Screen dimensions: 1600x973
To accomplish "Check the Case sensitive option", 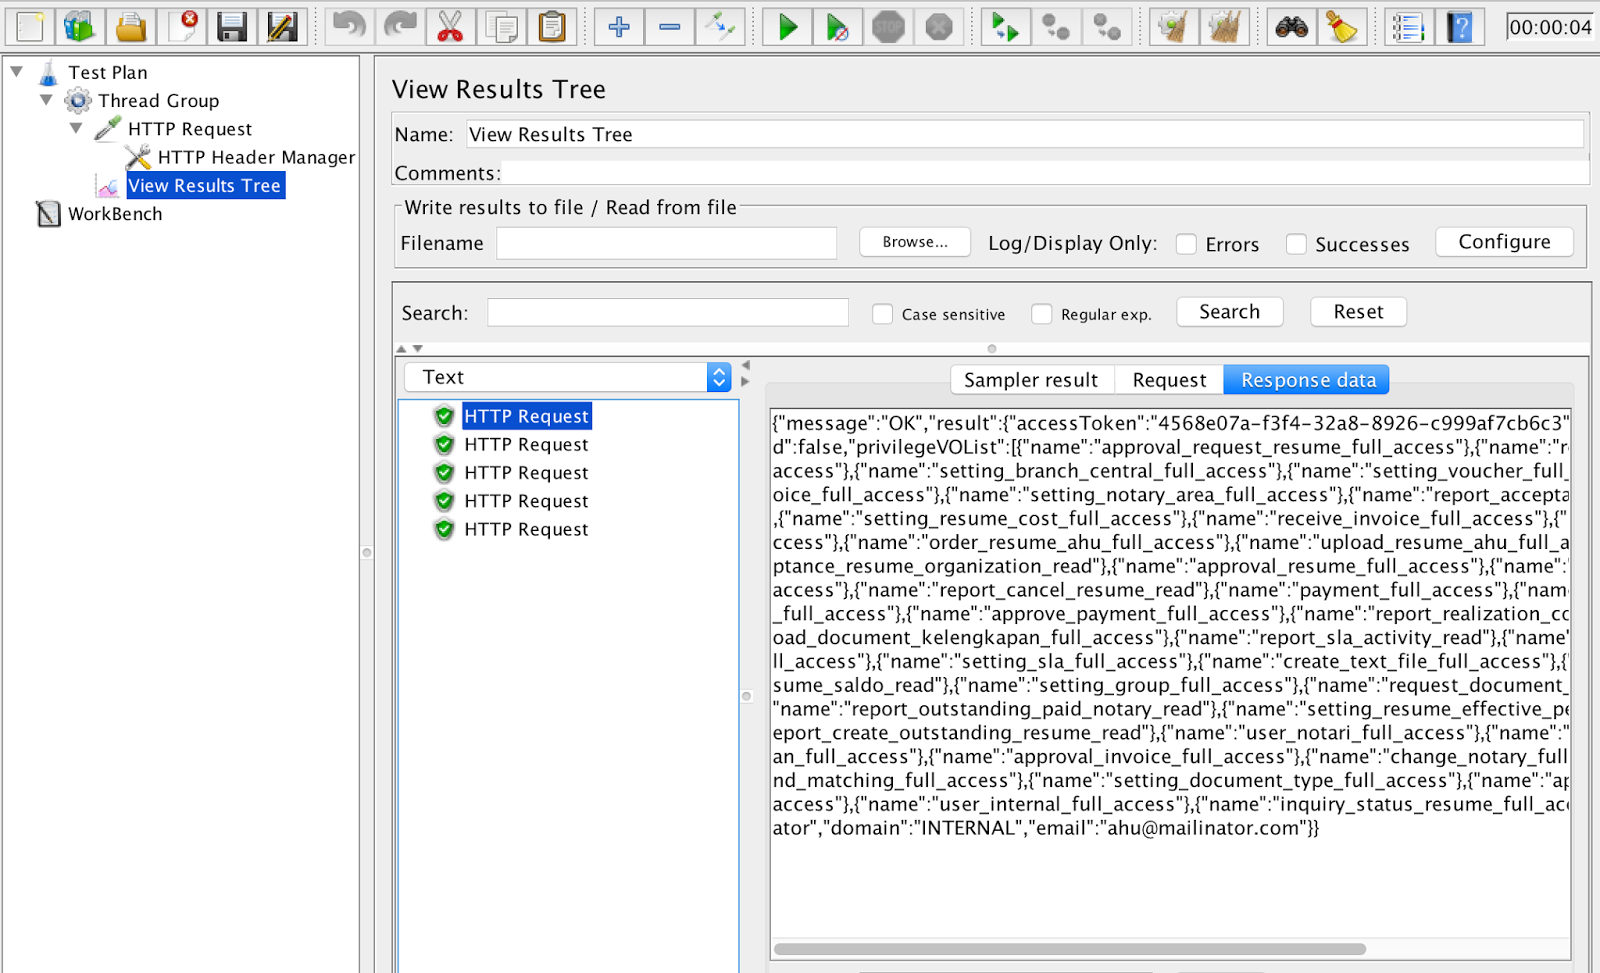I will (883, 313).
